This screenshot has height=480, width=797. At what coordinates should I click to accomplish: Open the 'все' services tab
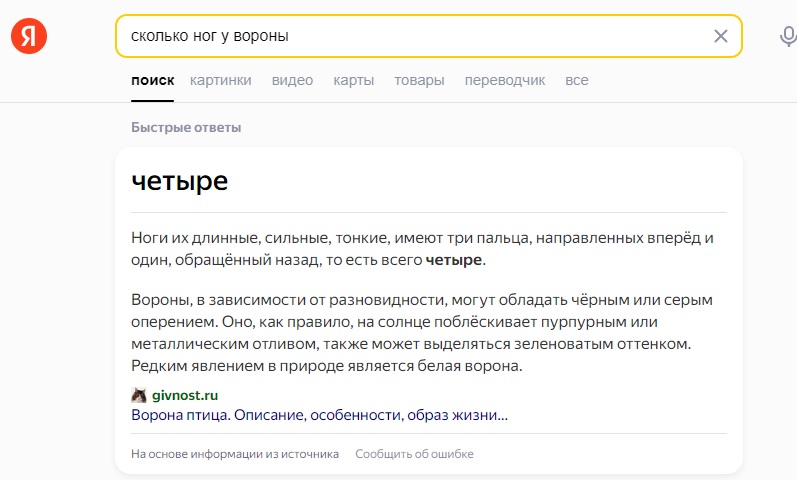click(x=577, y=80)
